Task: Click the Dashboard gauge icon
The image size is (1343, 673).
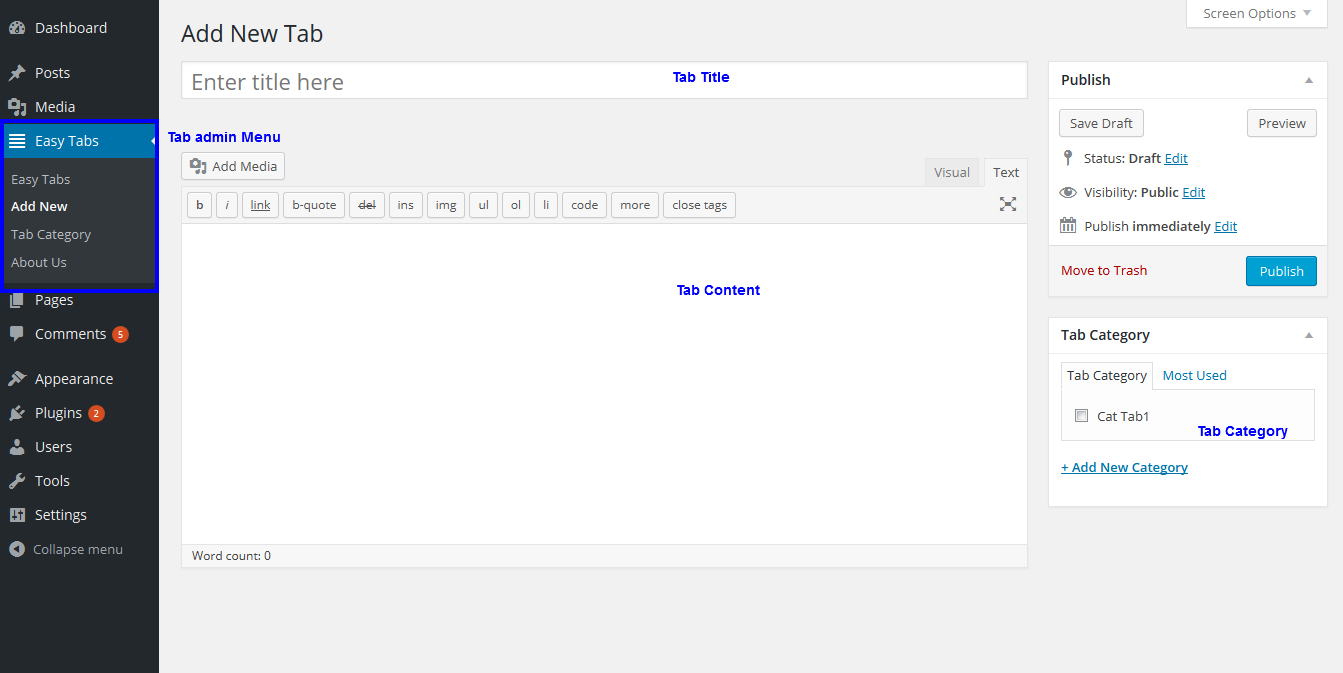Action: click(17, 28)
